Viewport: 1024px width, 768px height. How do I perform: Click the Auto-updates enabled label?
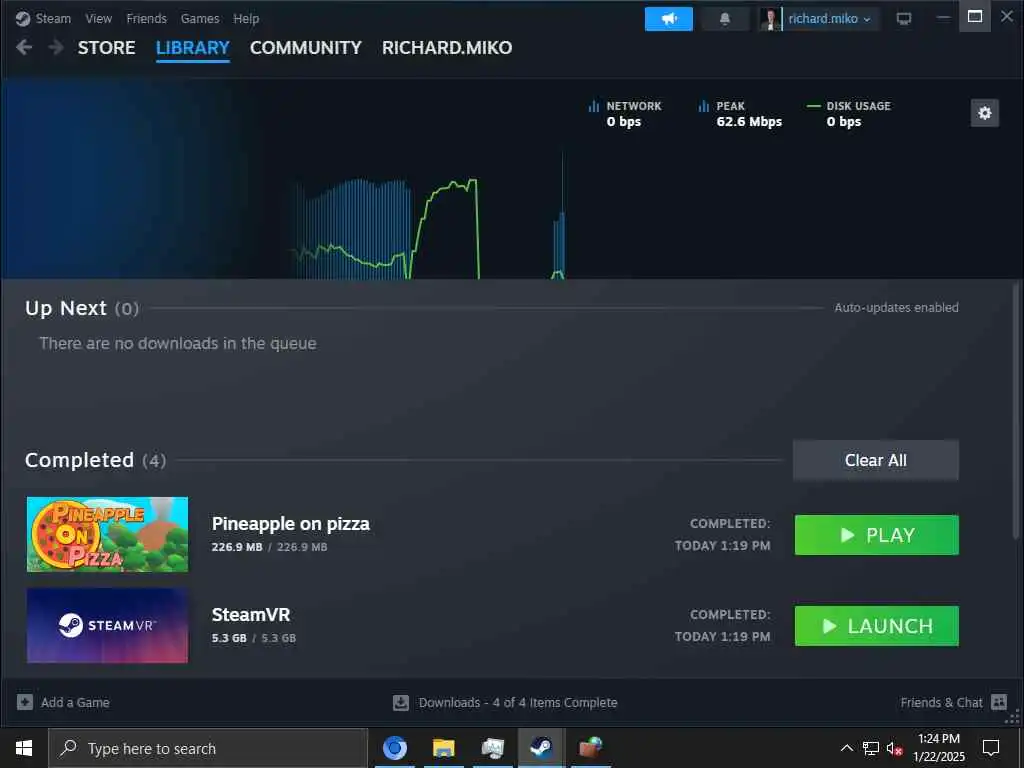(x=896, y=308)
